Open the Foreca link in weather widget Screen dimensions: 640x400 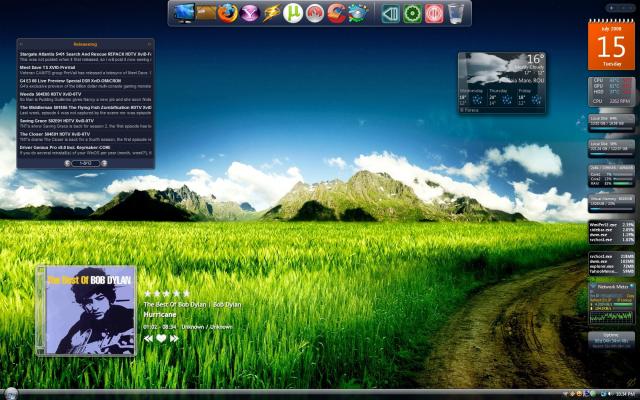click(x=469, y=110)
